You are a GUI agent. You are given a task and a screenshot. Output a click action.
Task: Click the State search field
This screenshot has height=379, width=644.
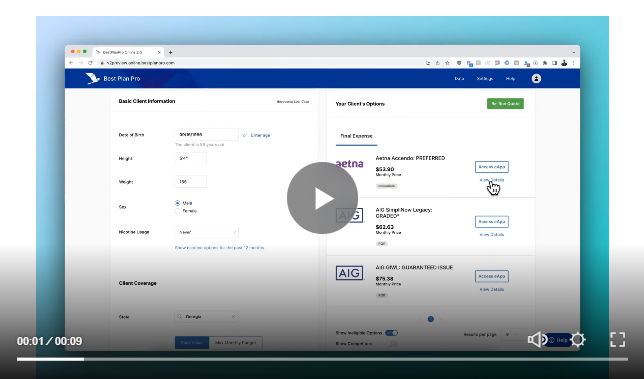click(x=206, y=317)
